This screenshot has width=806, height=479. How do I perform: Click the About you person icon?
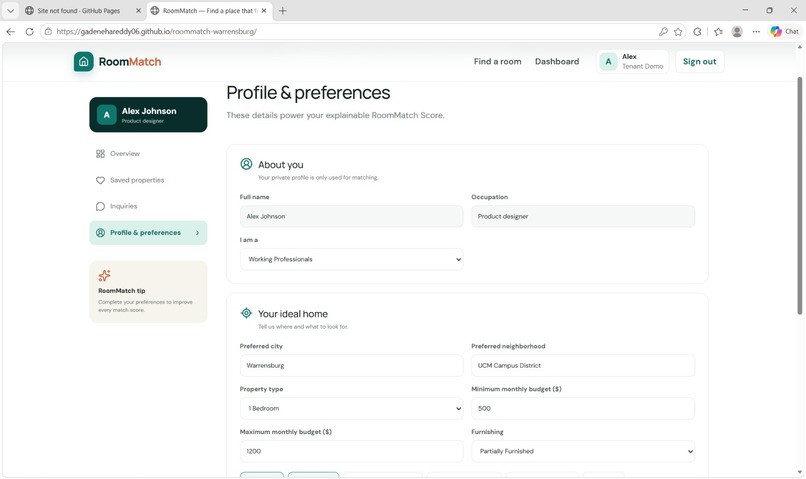[246, 164]
